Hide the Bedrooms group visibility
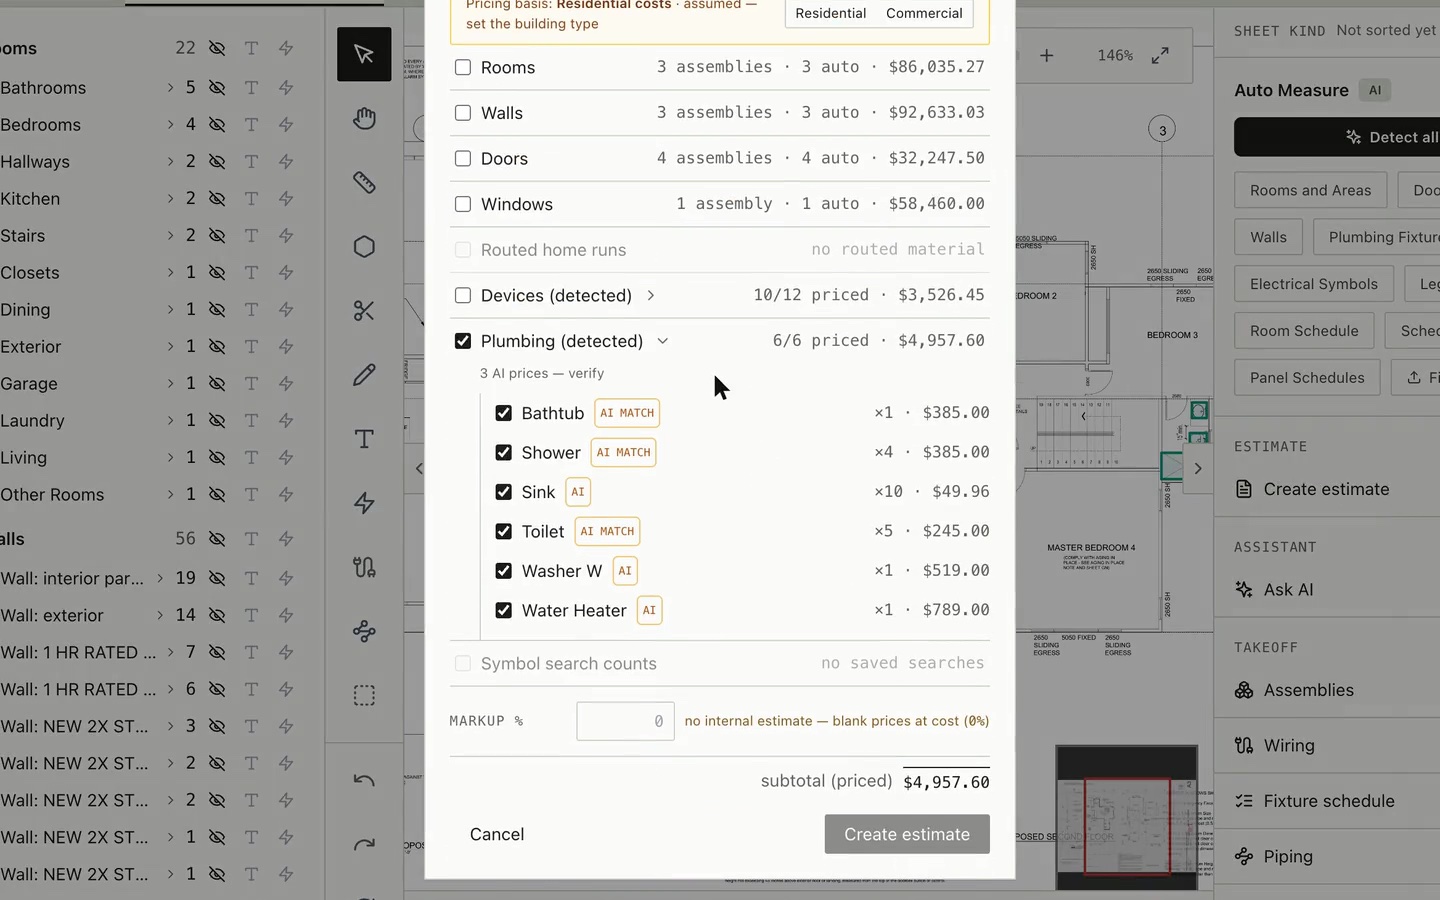 (217, 125)
